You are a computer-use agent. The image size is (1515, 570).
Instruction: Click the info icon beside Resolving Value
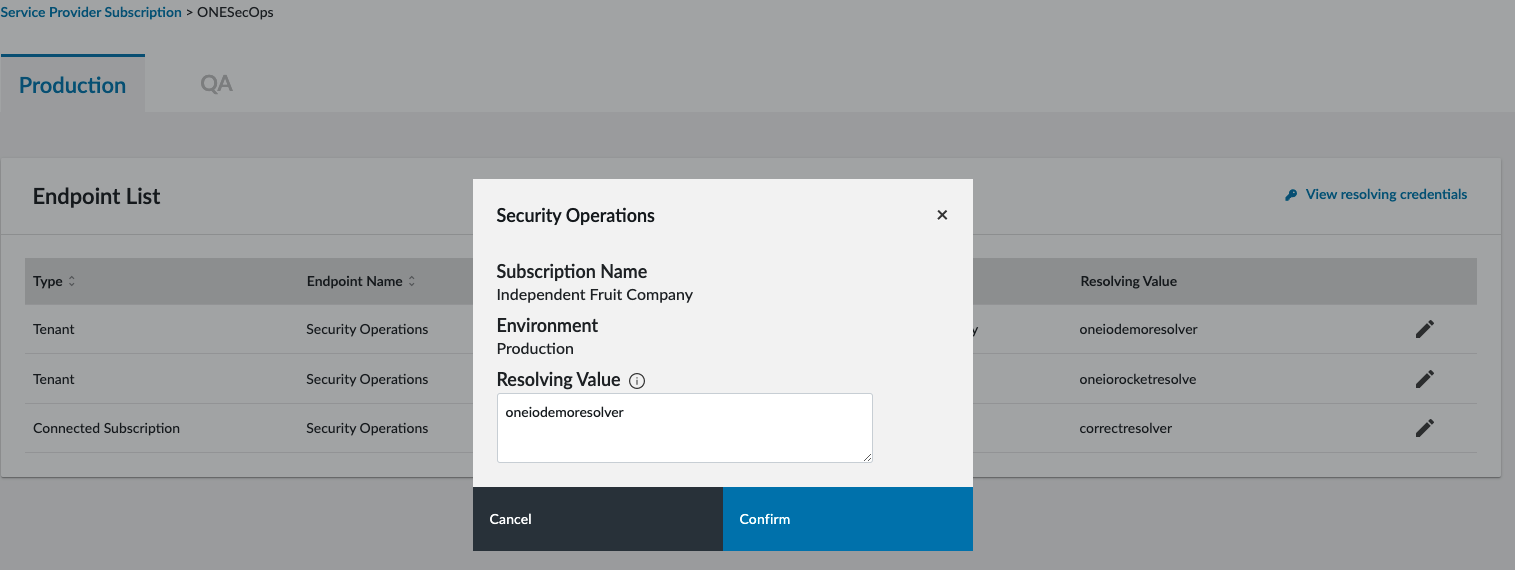[x=637, y=380]
